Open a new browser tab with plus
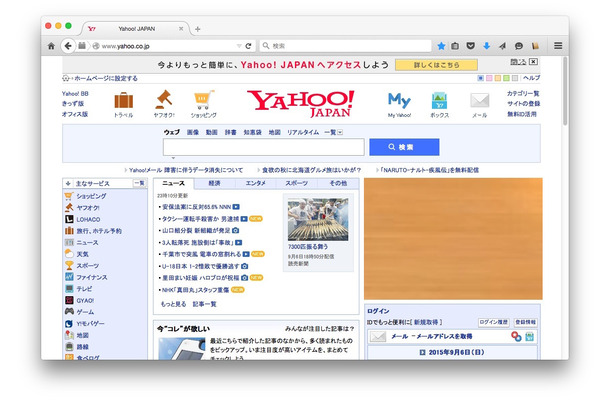This screenshot has height=400, width=610. [x=198, y=29]
